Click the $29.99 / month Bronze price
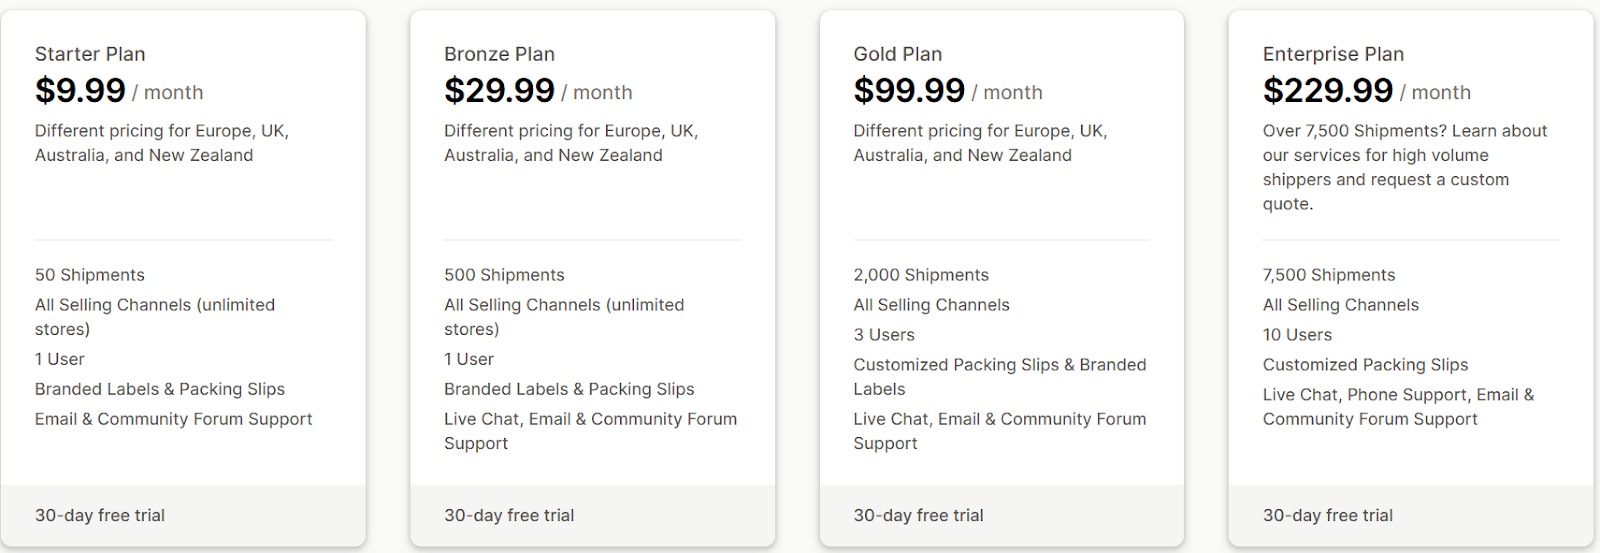Screen dimensions: 1600x553 tap(538, 91)
